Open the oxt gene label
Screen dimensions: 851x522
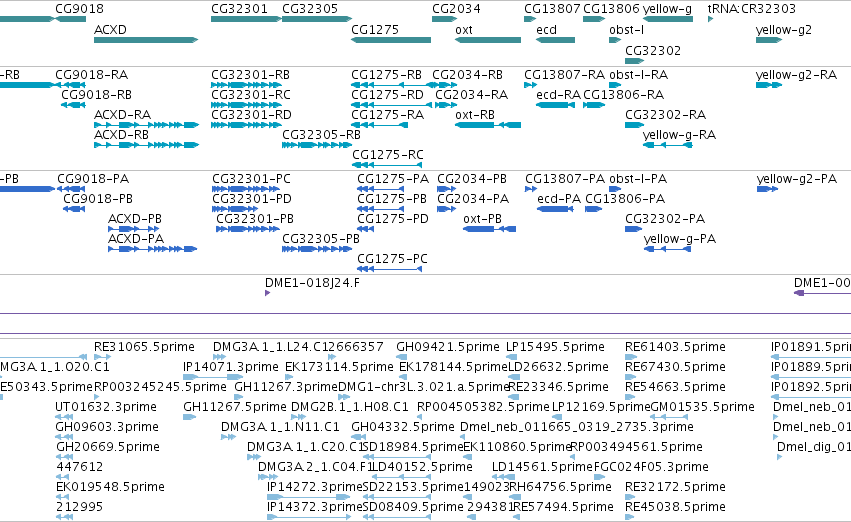click(464, 30)
